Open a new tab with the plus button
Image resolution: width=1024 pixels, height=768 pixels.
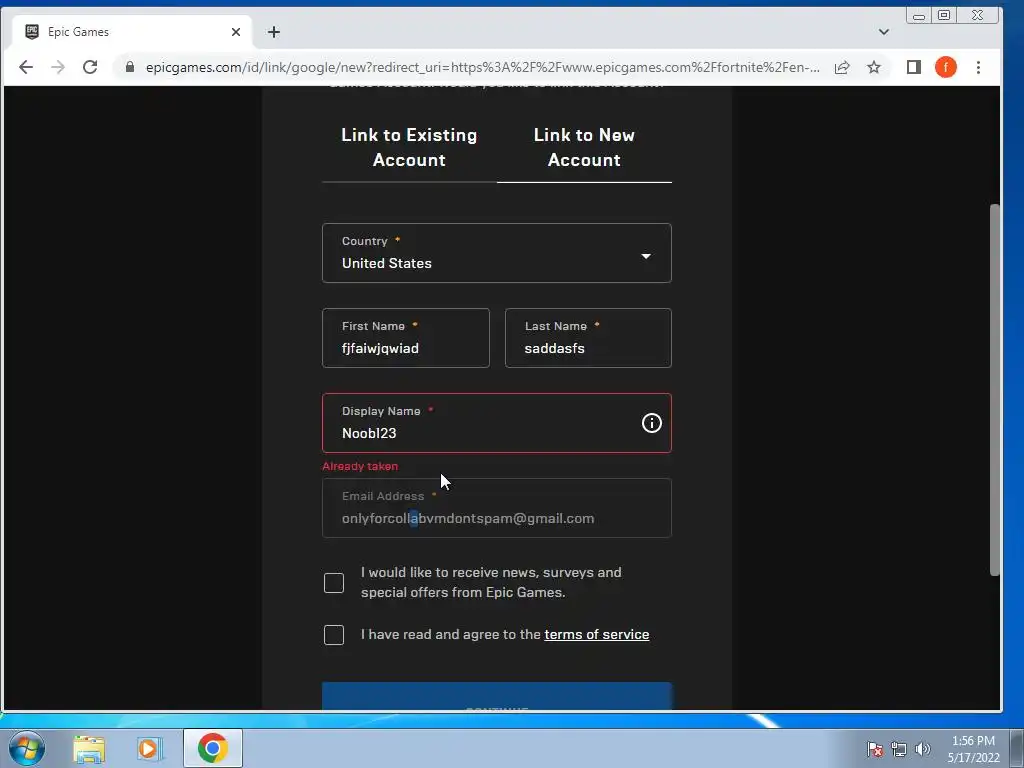274,32
